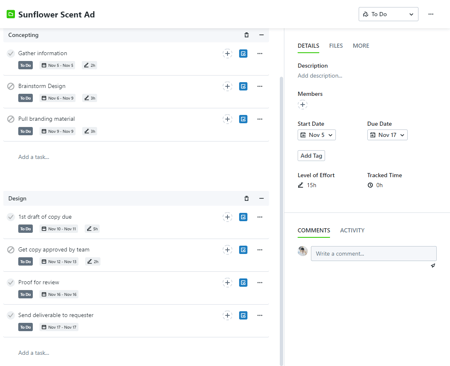Click blue square icon on Brainstorm Design row
The width and height of the screenshot is (450, 366).
(243, 86)
